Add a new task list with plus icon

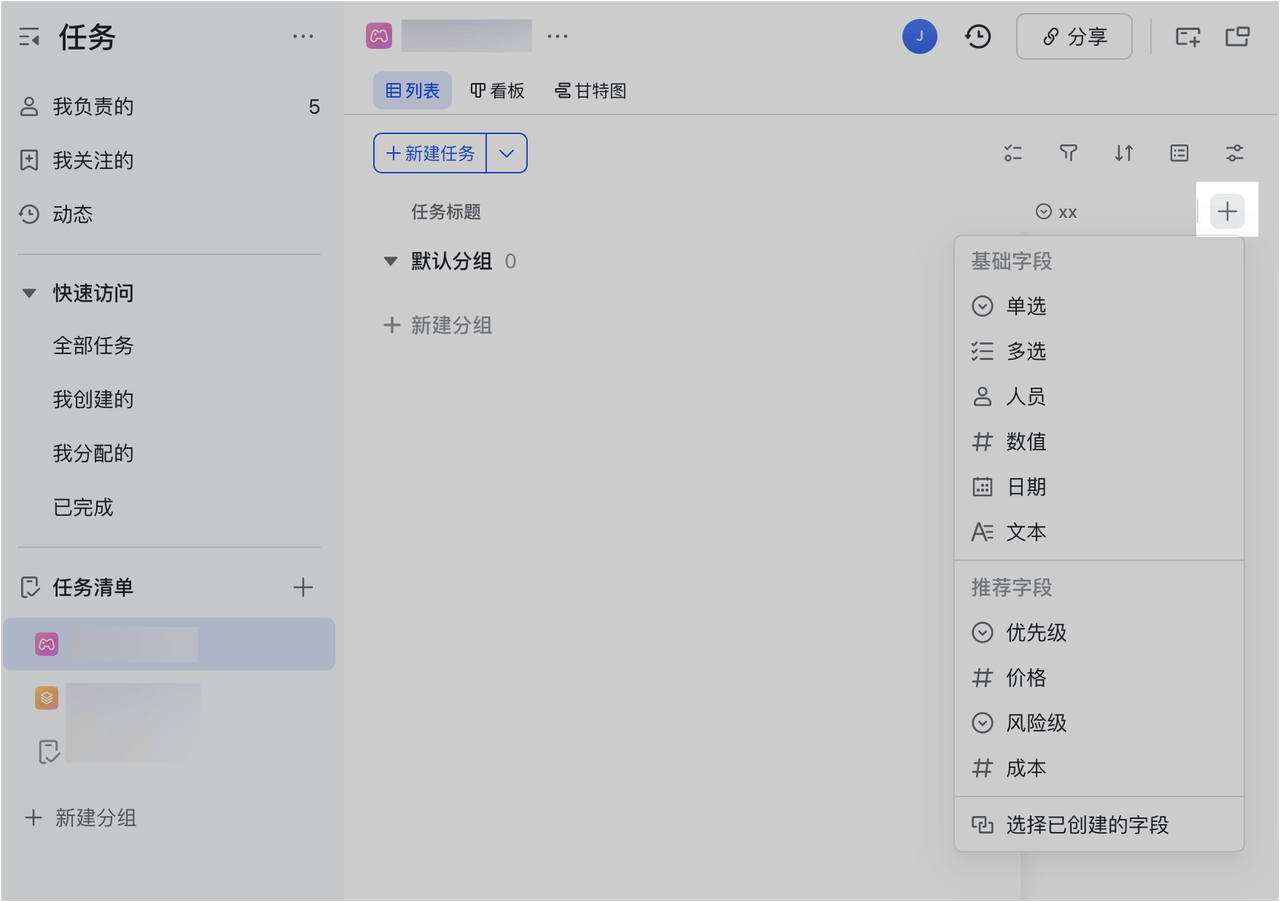pos(303,587)
